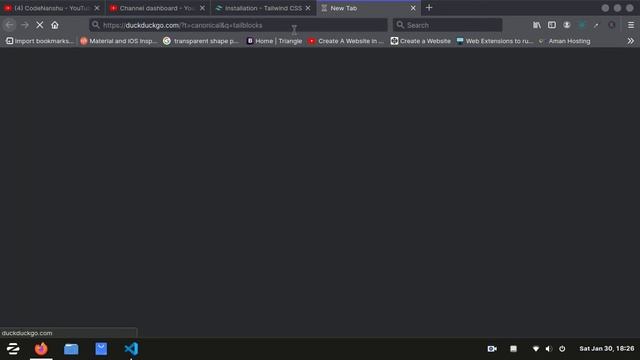
Task: Open the Firefox hamburger menu
Action: pyautogui.click(x=631, y=25)
